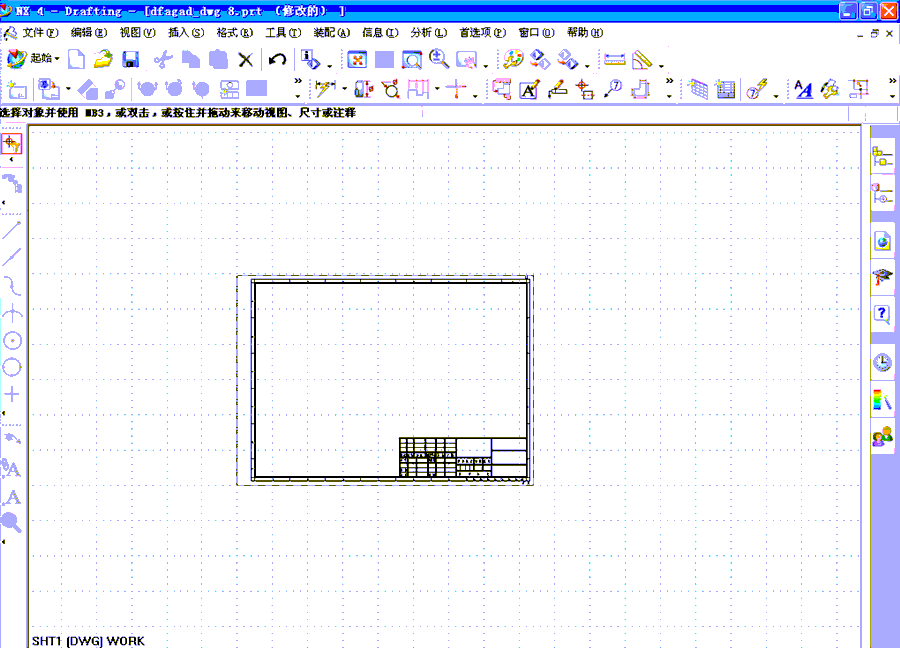Click the Save floppy disk icon
Image resolution: width=900 pixels, height=648 pixels.
(x=131, y=59)
